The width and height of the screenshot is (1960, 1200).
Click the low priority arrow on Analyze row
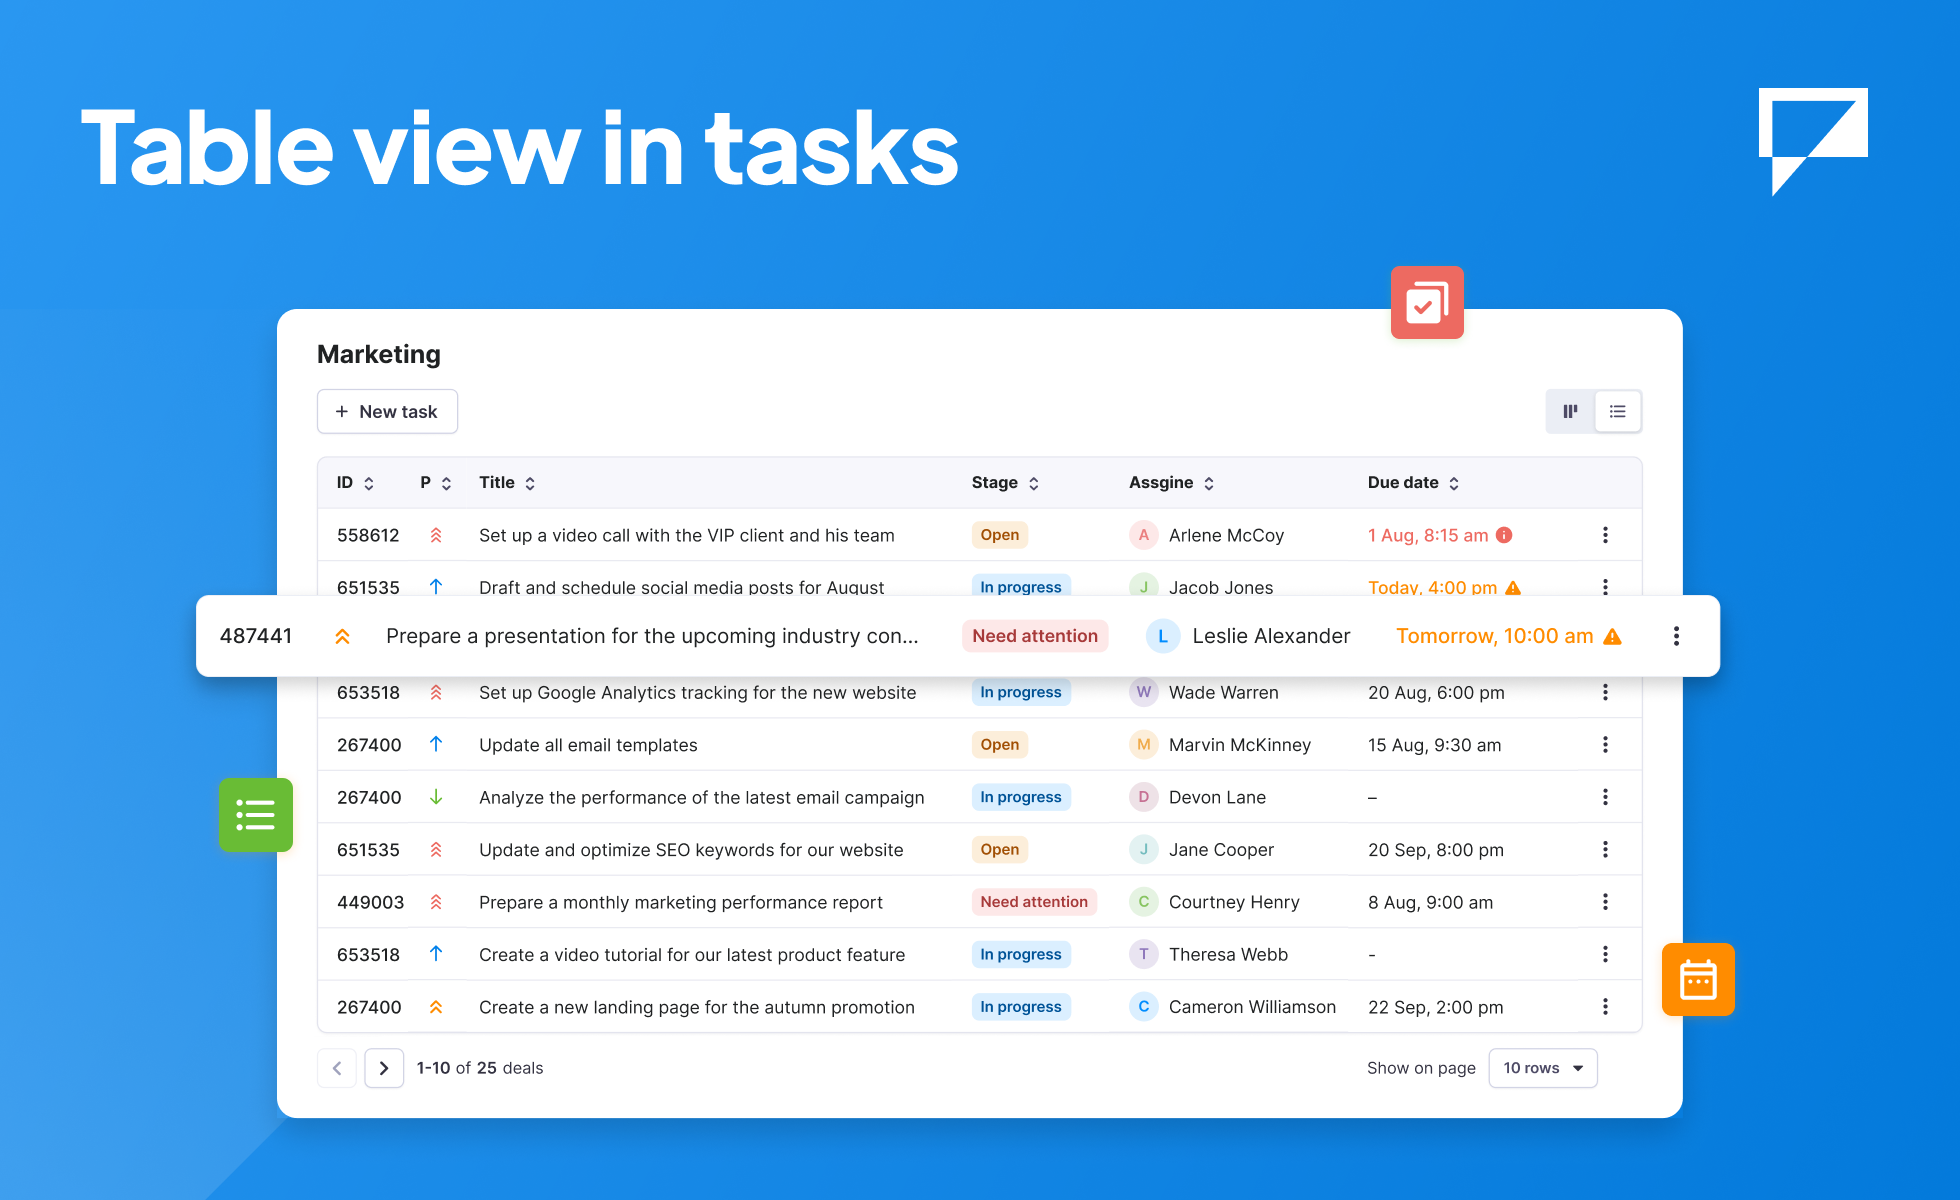(436, 797)
